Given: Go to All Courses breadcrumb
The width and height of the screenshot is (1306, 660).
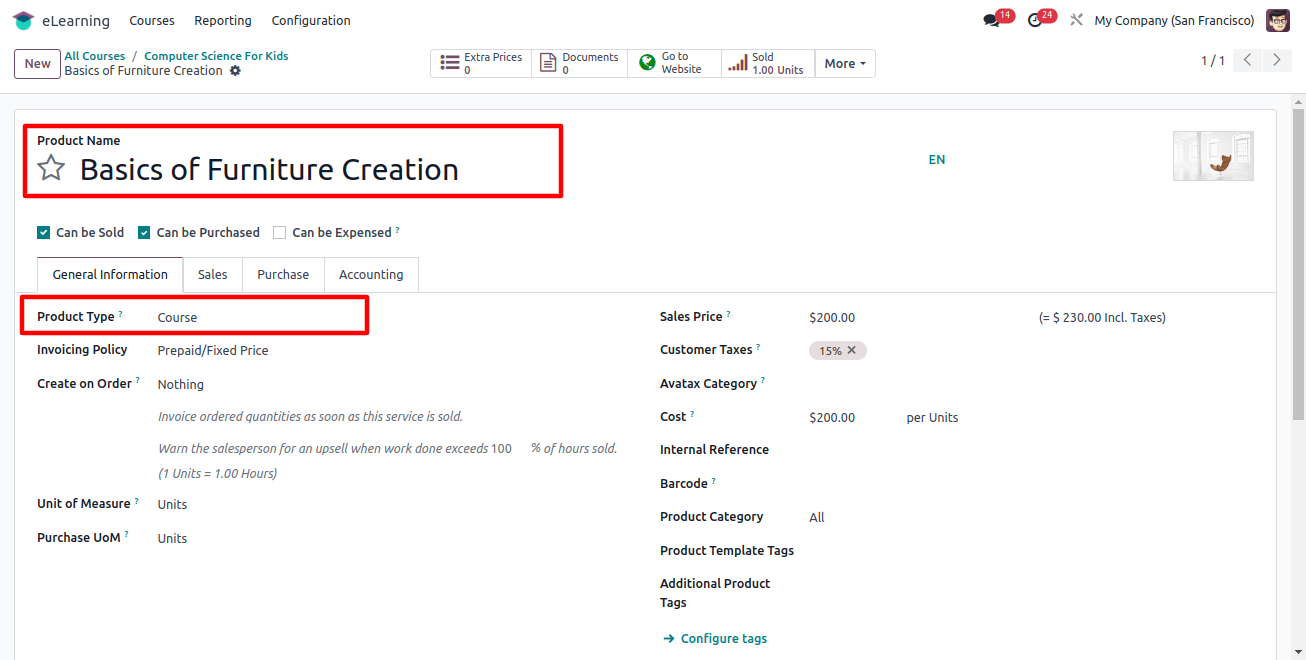Looking at the screenshot, I should [95, 56].
